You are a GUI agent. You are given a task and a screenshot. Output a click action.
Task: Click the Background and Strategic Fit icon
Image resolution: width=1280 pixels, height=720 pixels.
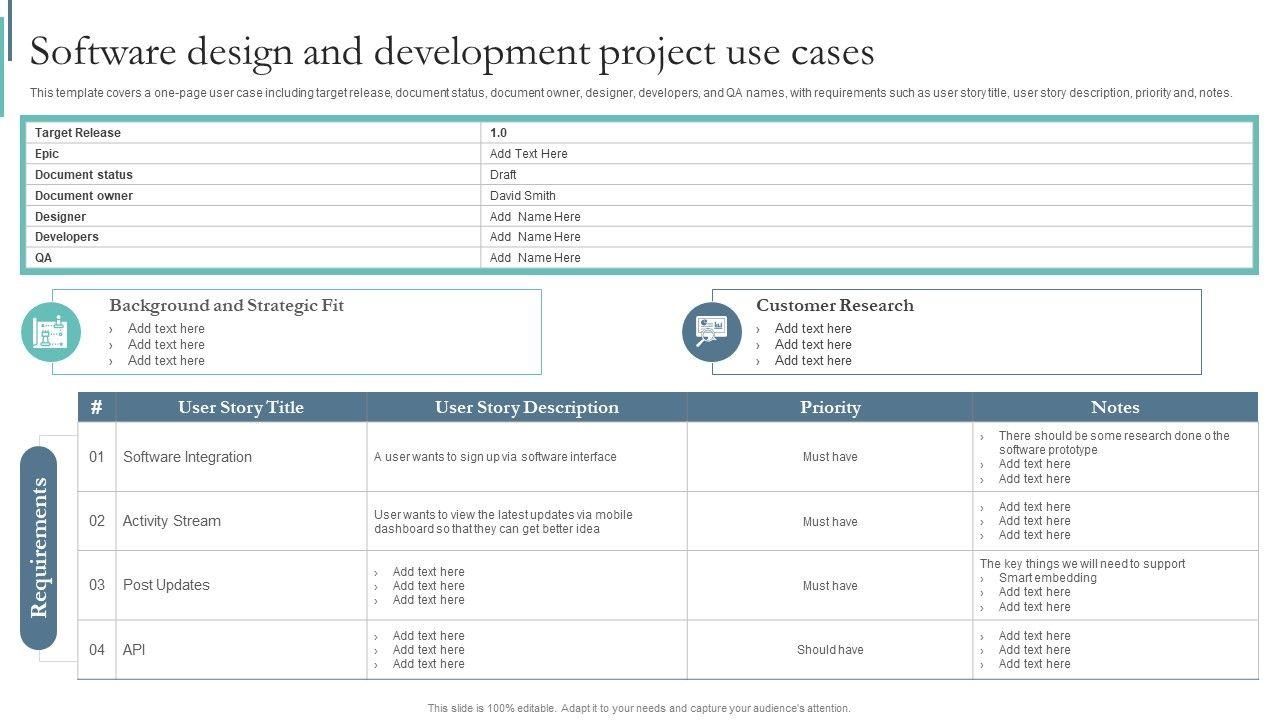(x=51, y=332)
